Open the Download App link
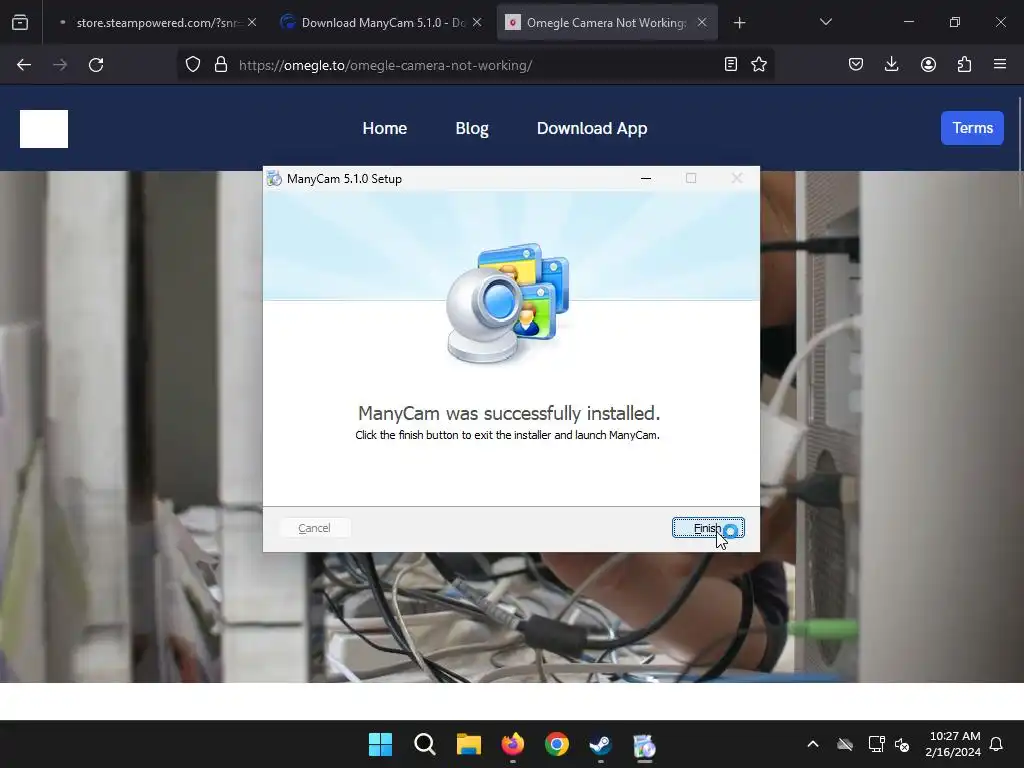 click(x=592, y=128)
